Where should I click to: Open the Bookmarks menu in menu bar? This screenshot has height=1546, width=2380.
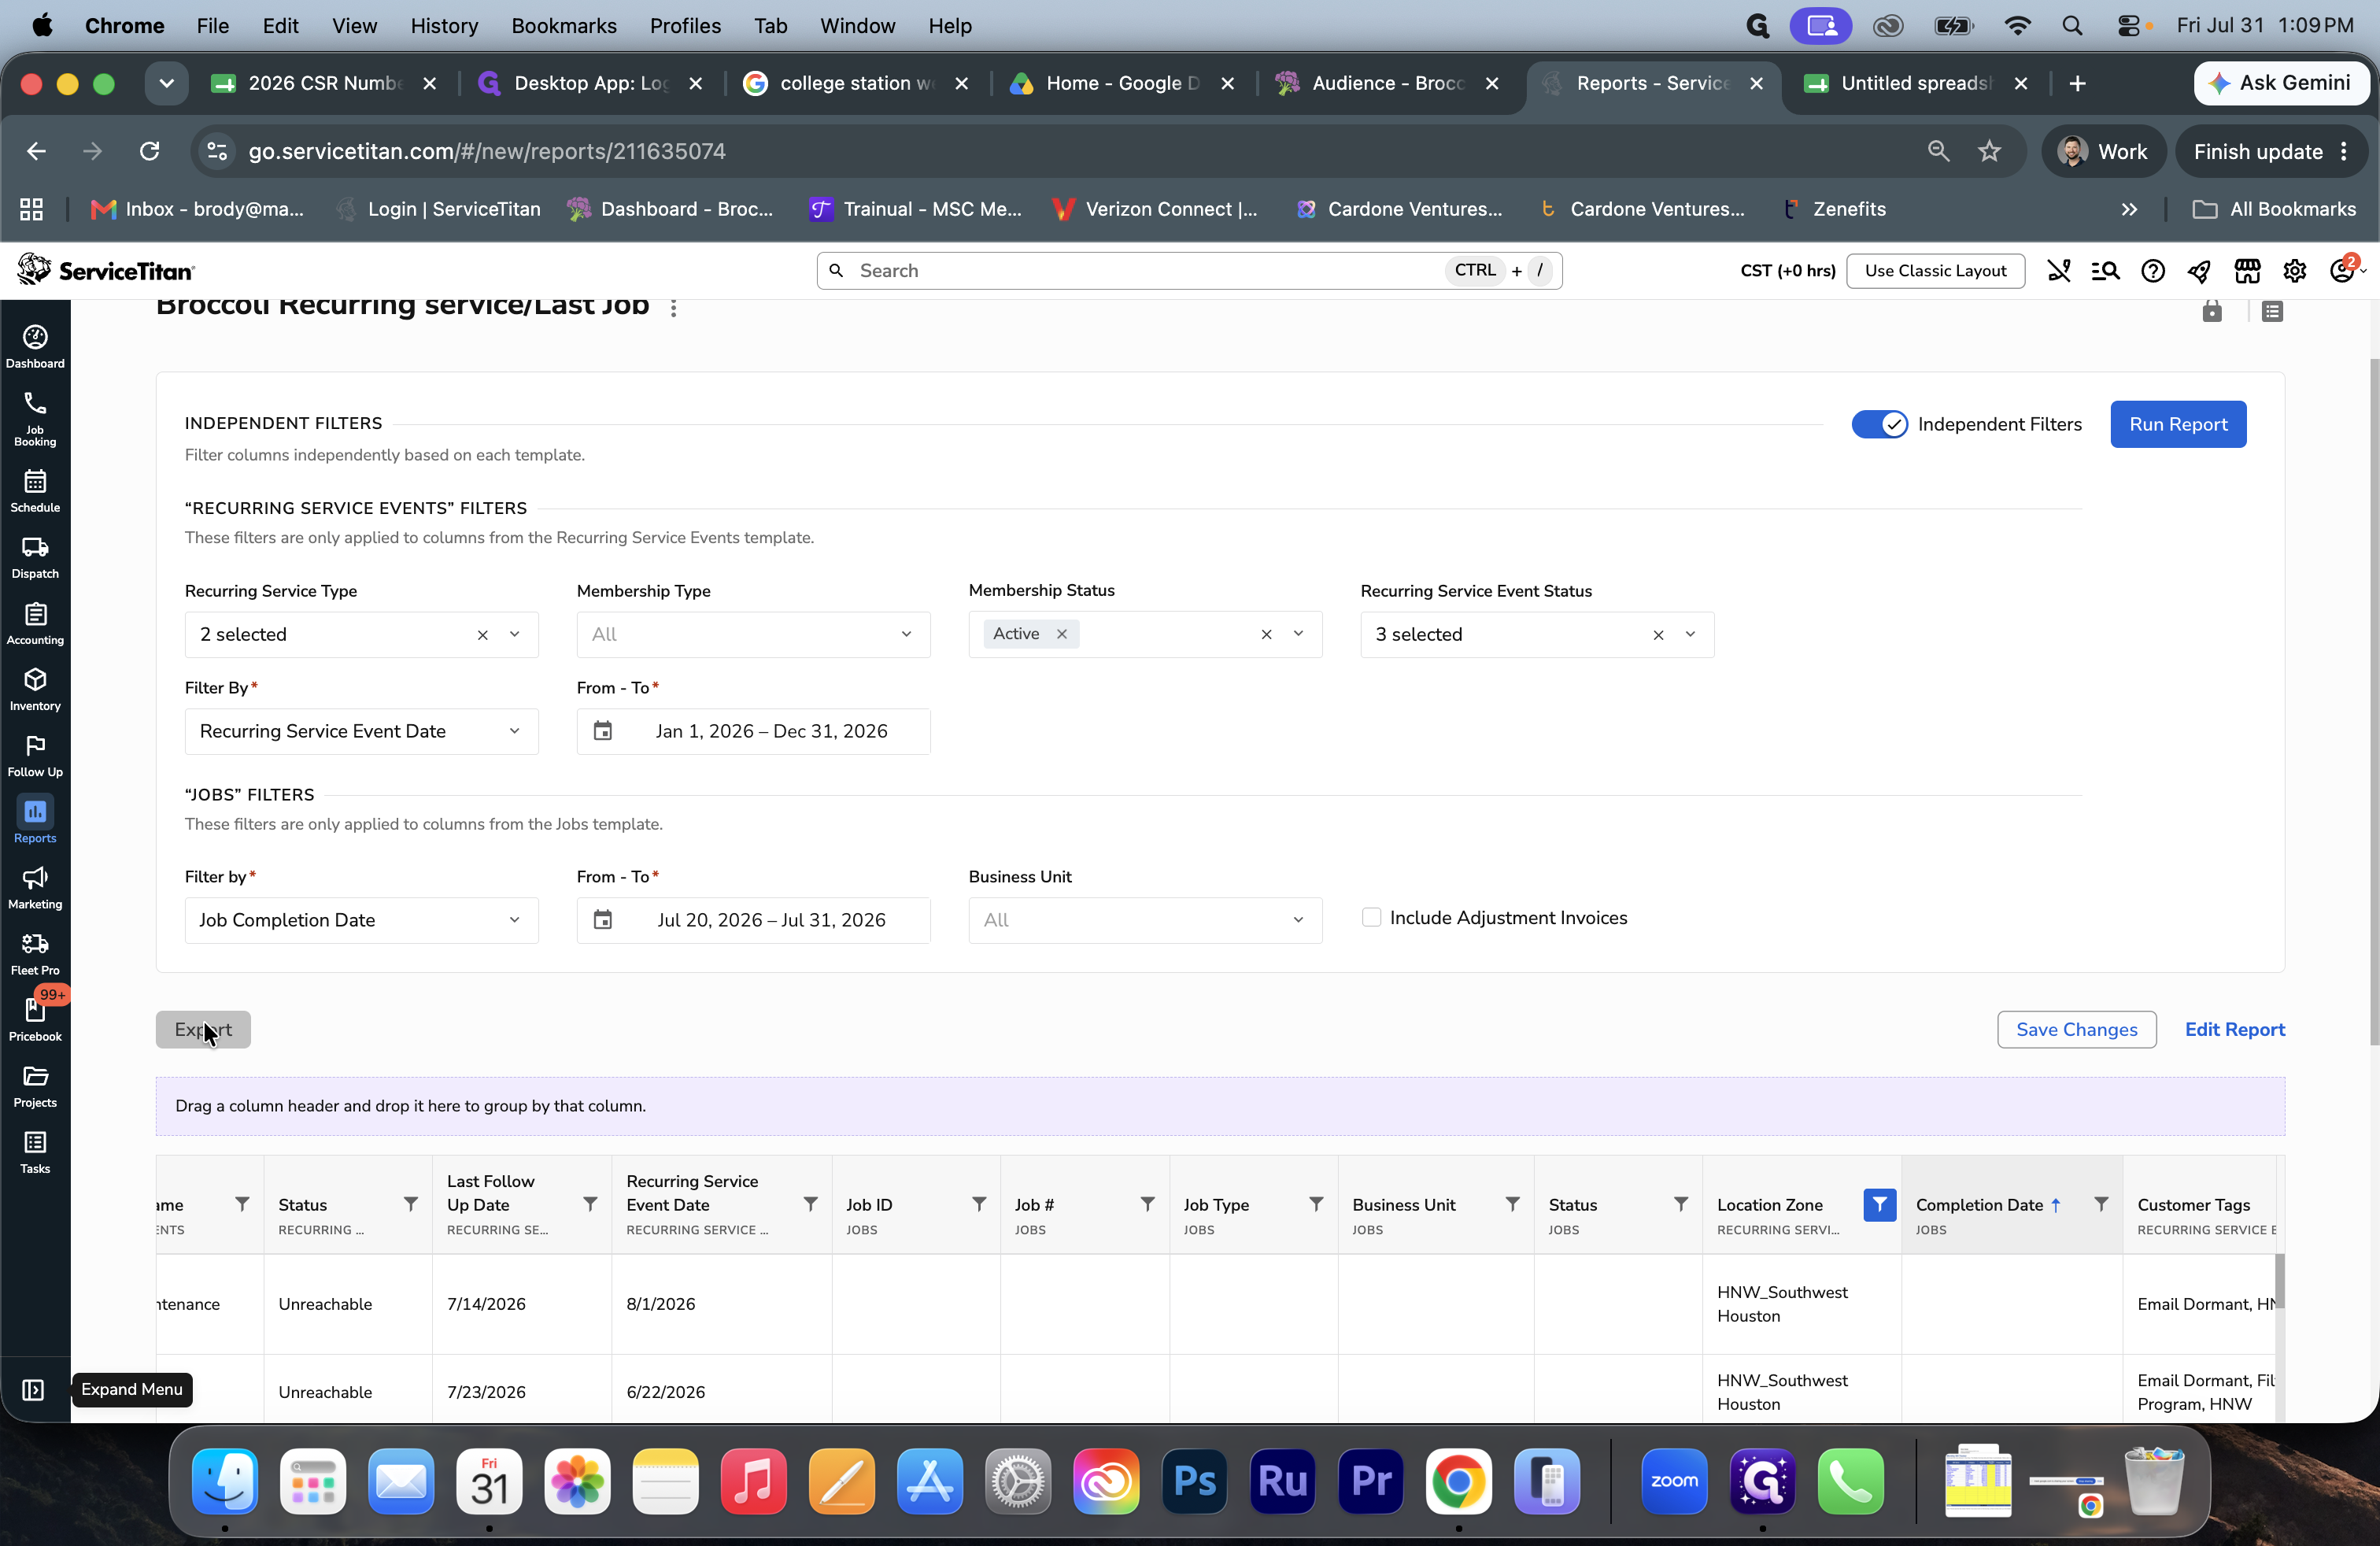[563, 26]
